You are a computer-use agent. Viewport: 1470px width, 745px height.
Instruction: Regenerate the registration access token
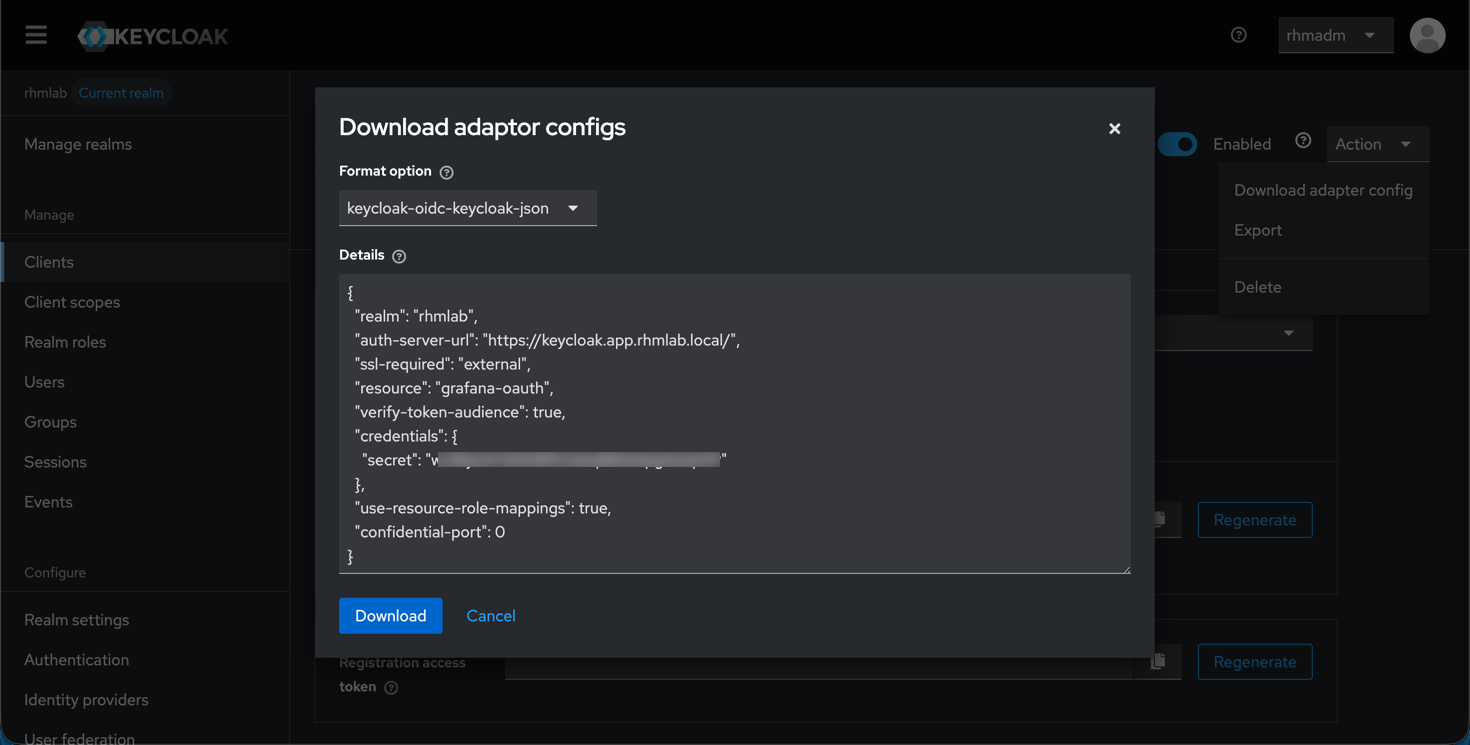[x=1254, y=661]
